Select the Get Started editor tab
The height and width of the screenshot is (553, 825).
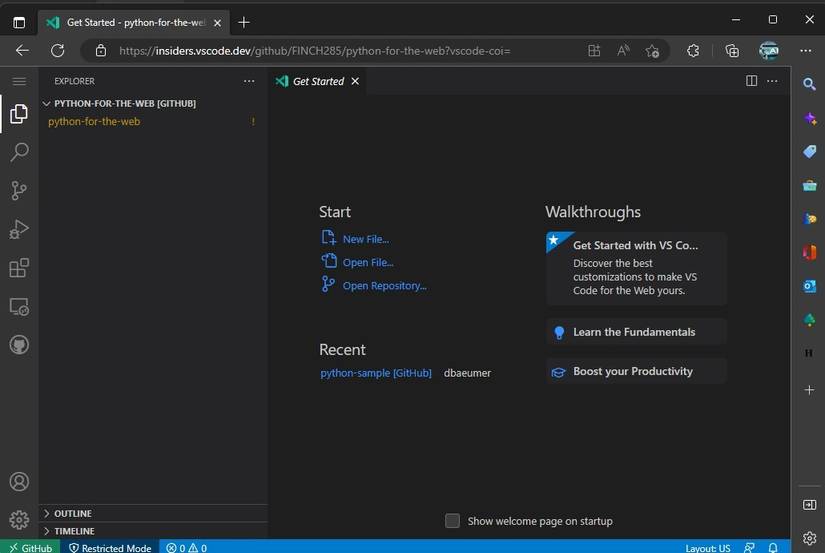pyautogui.click(x=317, y=81)
